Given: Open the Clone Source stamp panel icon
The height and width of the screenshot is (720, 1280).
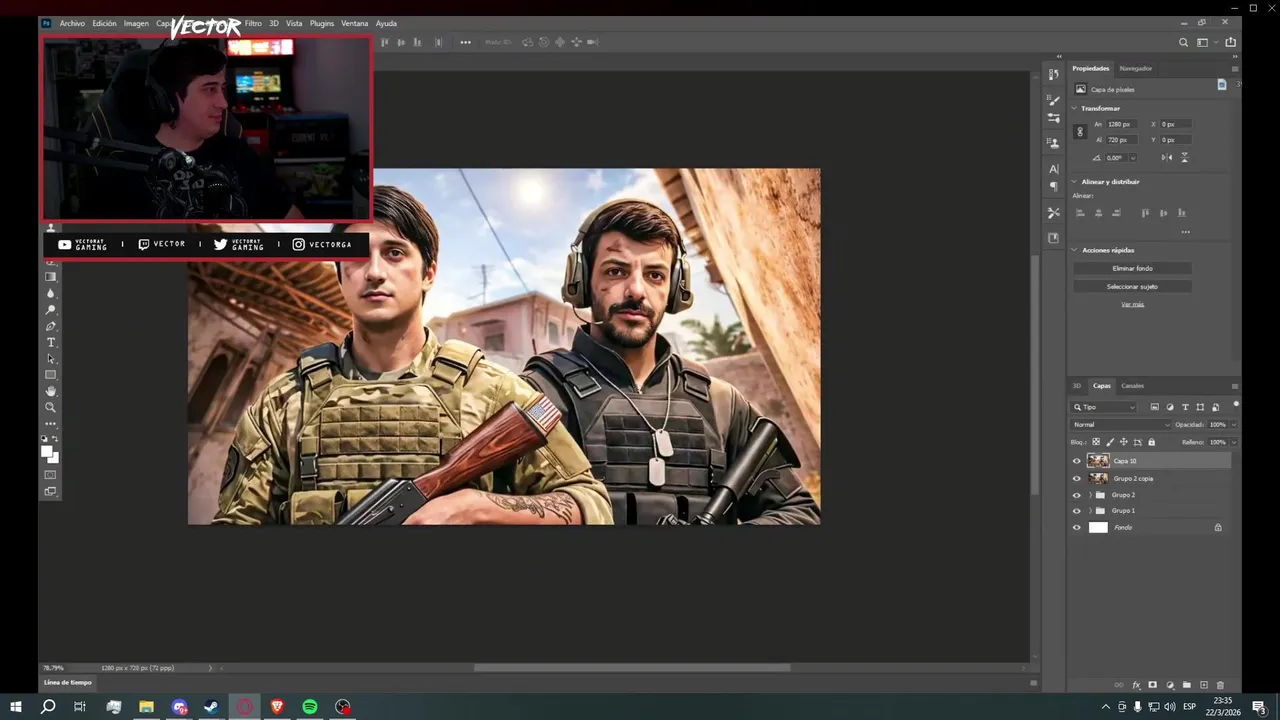Looking at the screenshot, I should pyautogui.click(x=1053, y=143).
